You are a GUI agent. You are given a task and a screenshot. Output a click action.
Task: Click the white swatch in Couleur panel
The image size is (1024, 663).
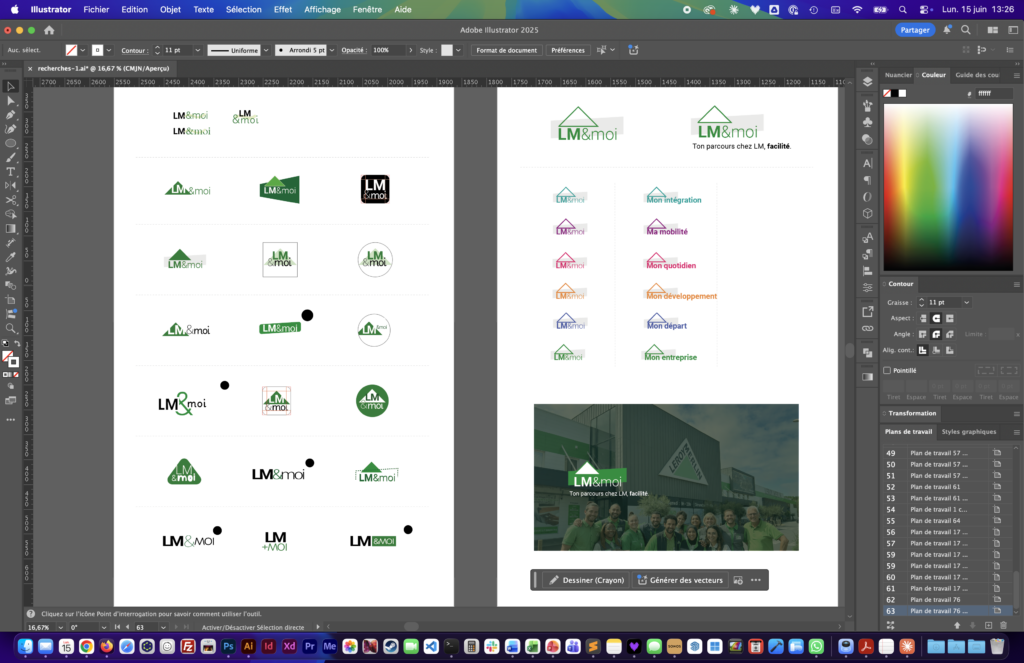[903, 93]
